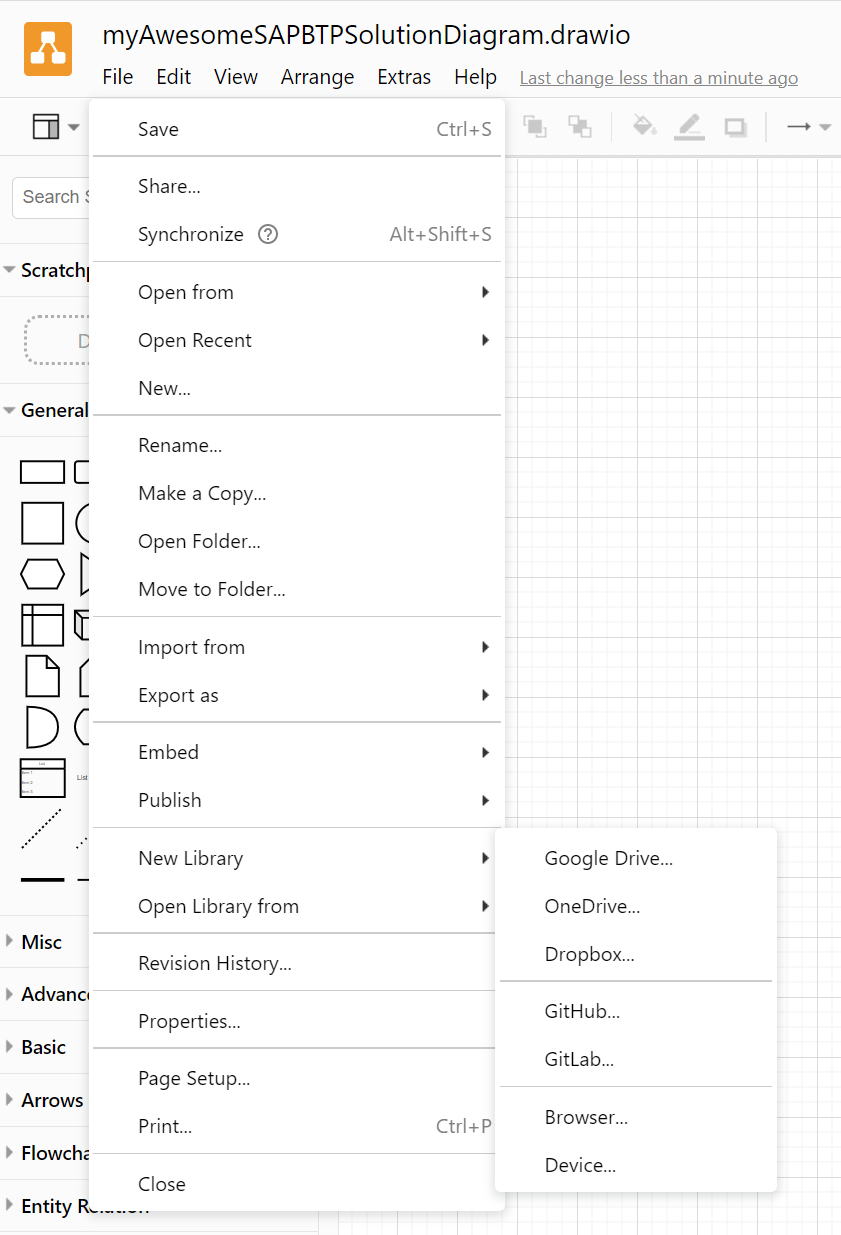841x1235 pixels.
Task: Select GitHub as new library location
Action: pos(582,1011)
